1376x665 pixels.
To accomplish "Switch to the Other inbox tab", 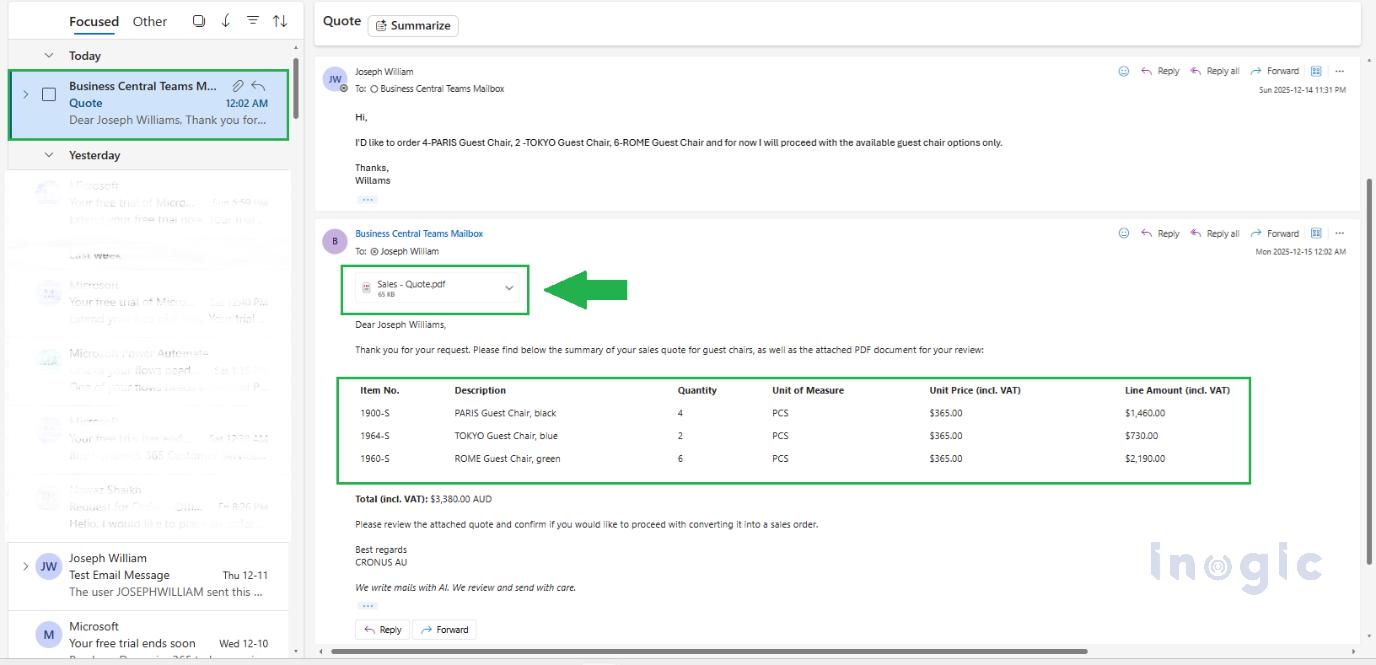I will click(x=150, y=21).
